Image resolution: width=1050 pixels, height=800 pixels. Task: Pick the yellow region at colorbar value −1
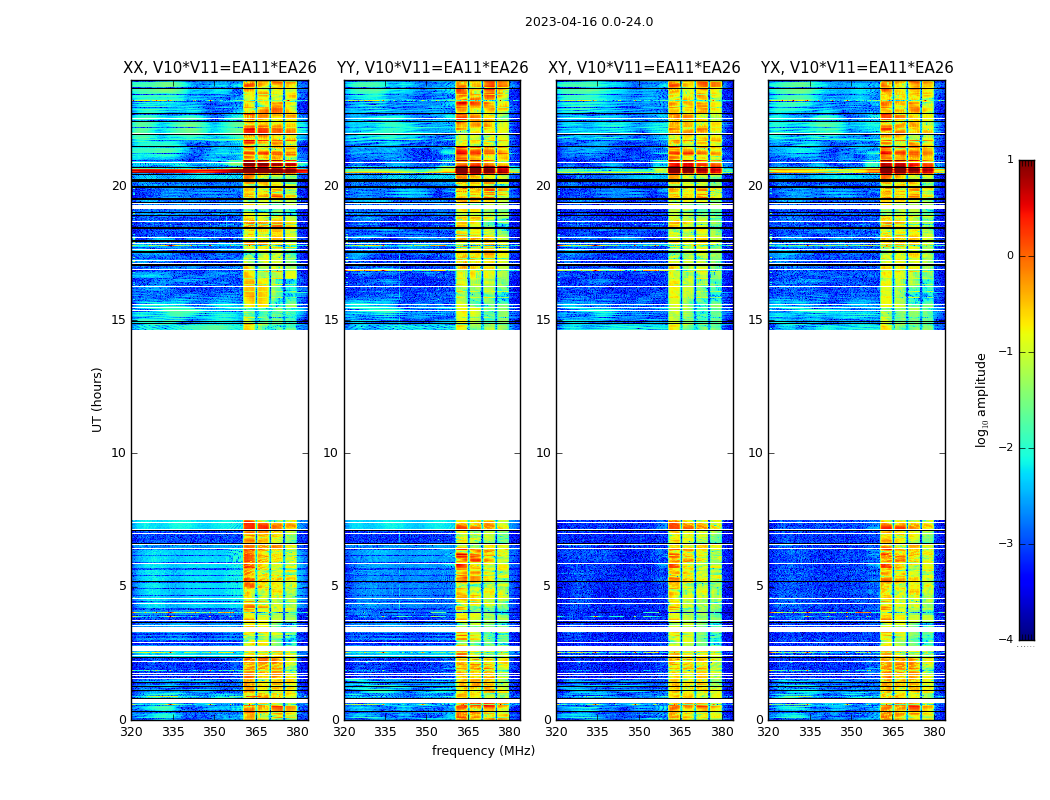tap(1026, 350)
